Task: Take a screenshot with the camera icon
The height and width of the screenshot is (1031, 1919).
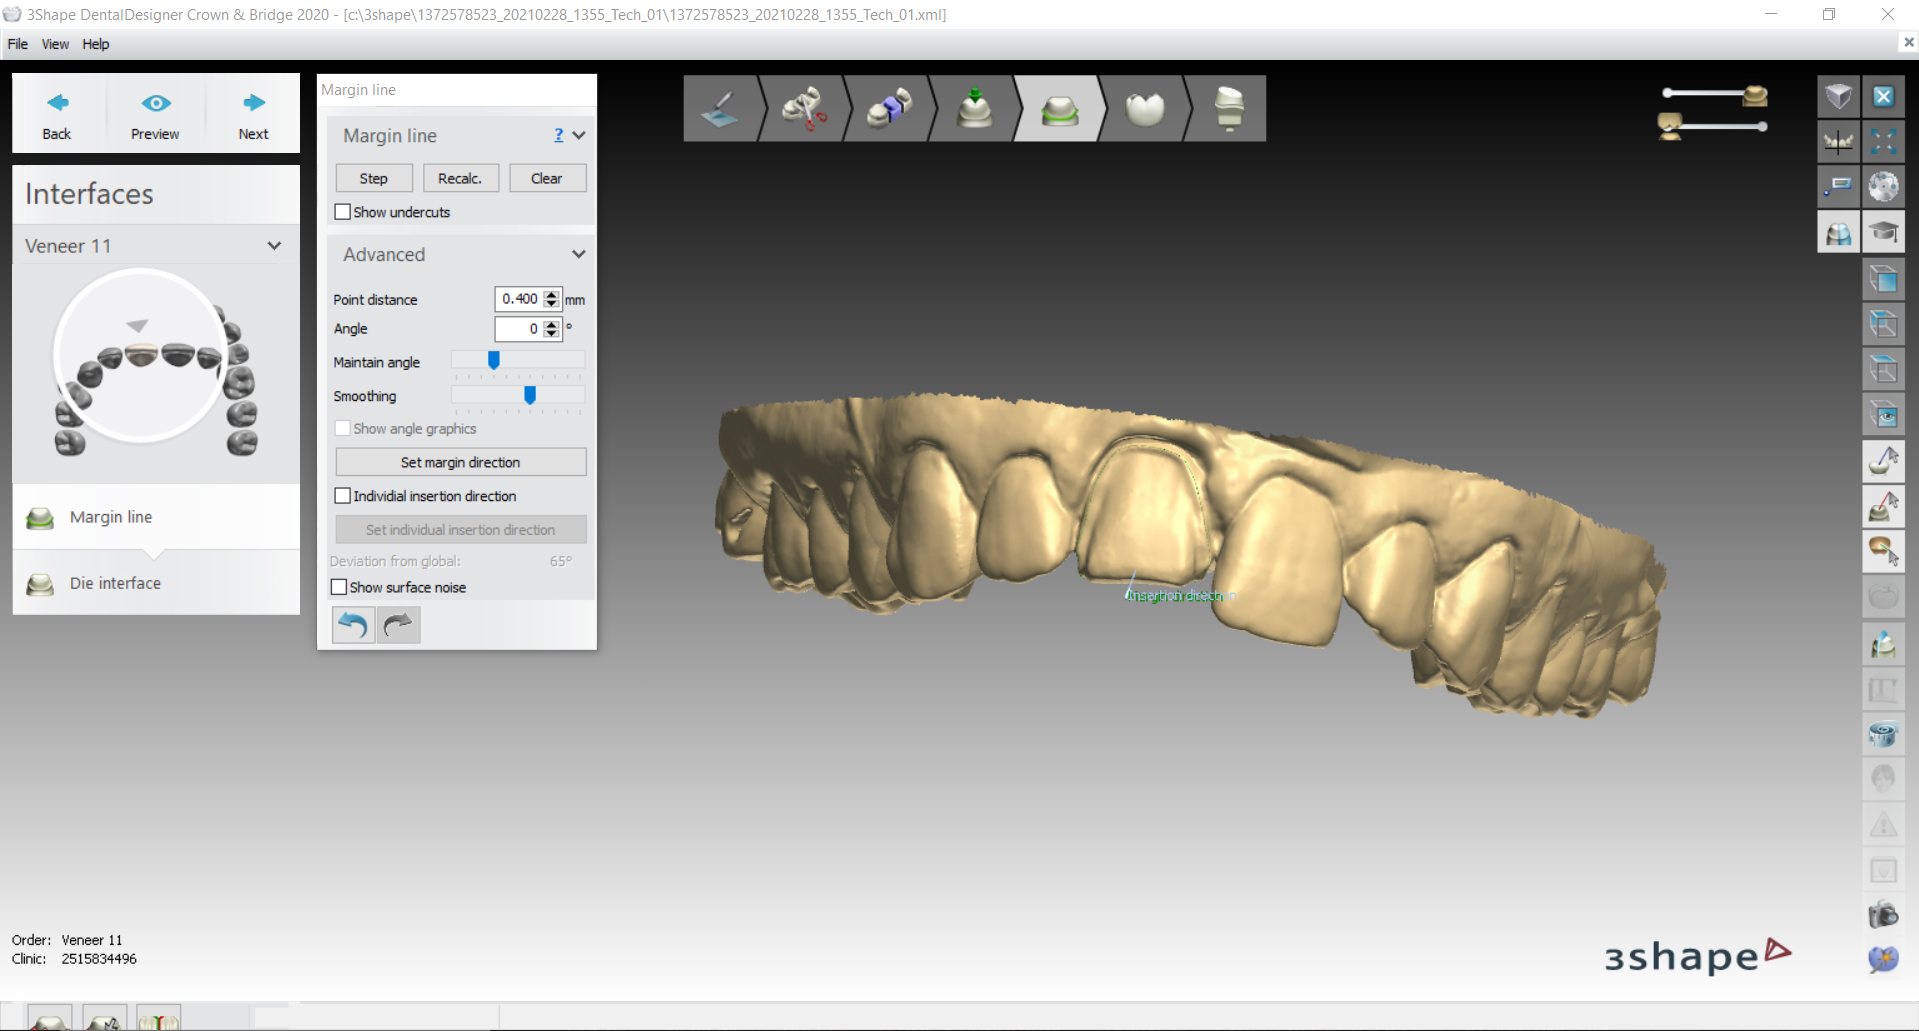Action: point(1883,914)
